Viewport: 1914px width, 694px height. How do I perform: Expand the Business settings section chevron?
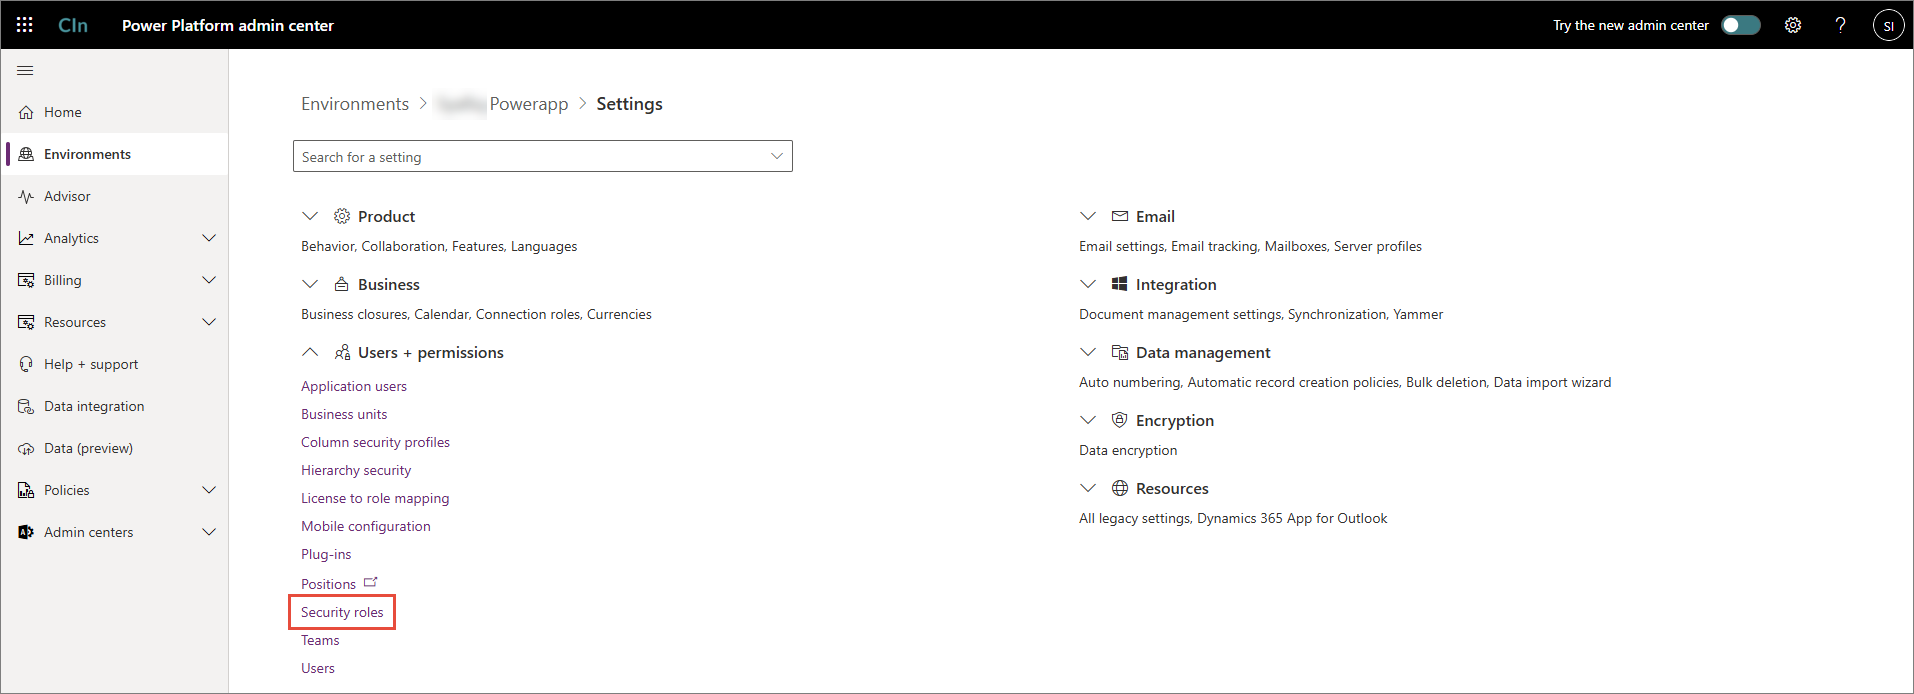[x=310, y=284]
